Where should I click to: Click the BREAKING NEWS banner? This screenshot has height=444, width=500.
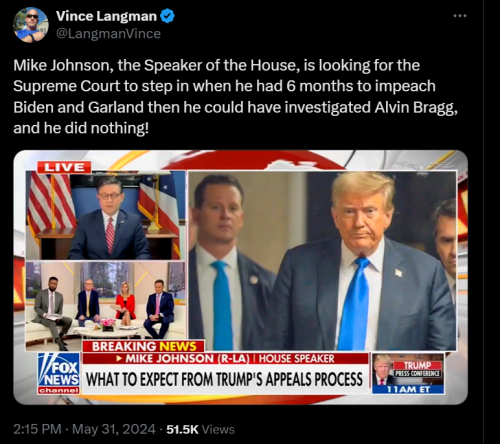[x=144, y=346]
